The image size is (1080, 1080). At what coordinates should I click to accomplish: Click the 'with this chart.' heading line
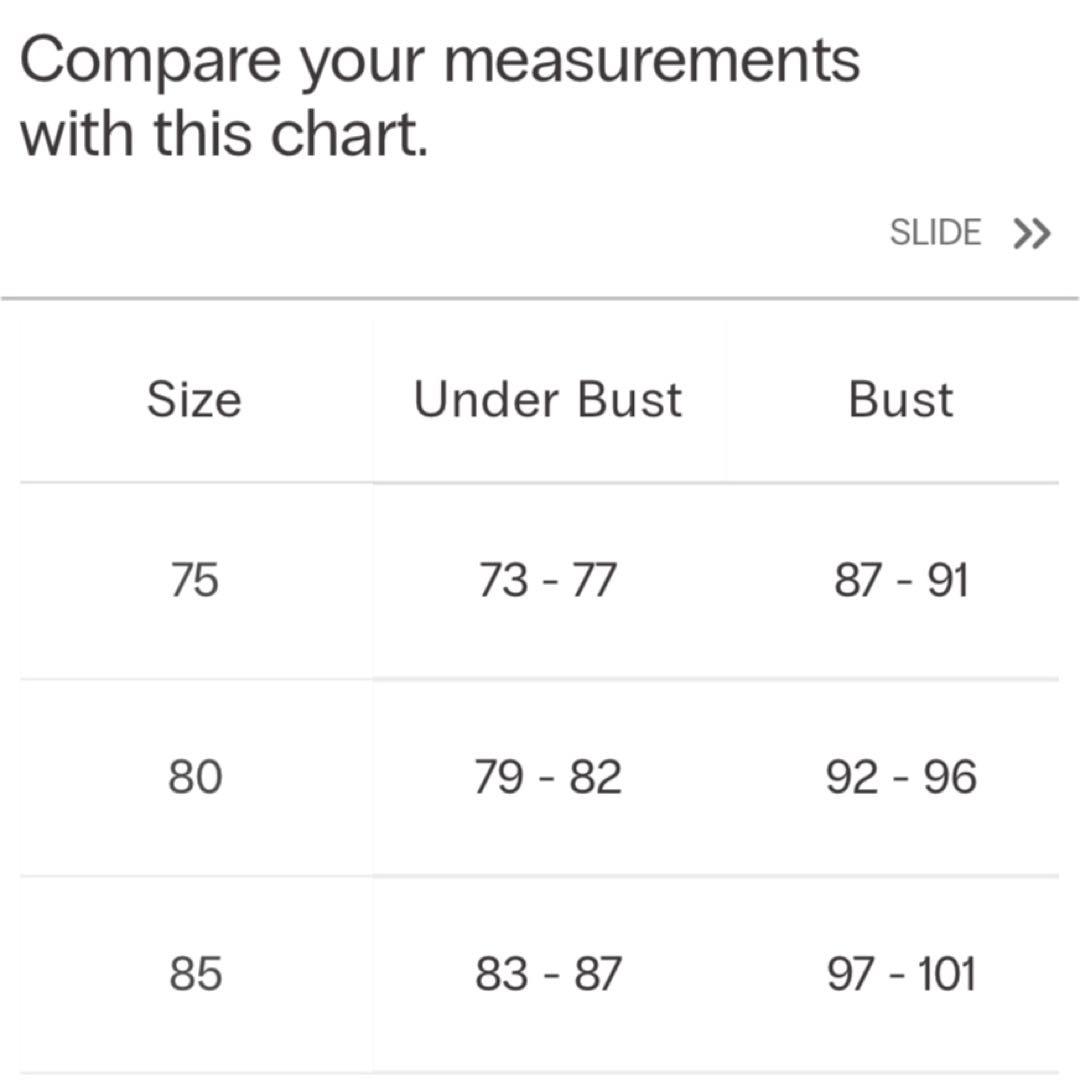(x=224, y=133)
